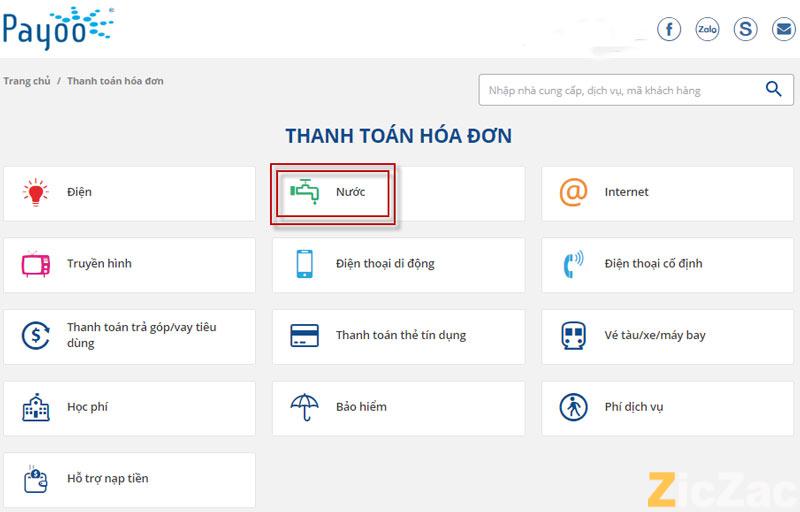The image size is (800, 512).
Task: Click the green faucet Nước icon
Action: click(305, 192)
